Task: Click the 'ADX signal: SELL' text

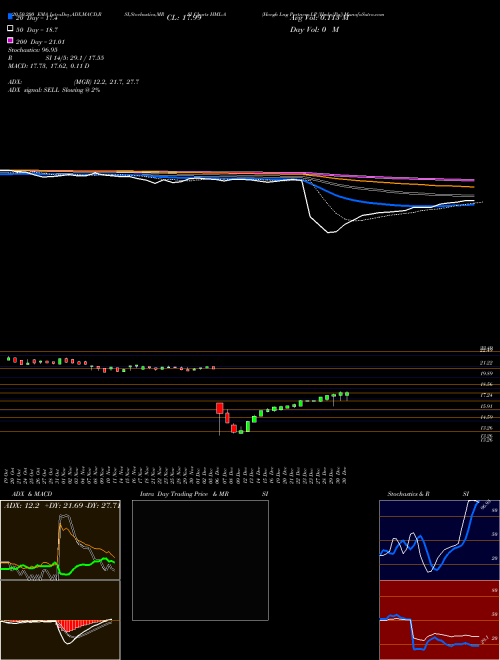Action: [35, 90]
